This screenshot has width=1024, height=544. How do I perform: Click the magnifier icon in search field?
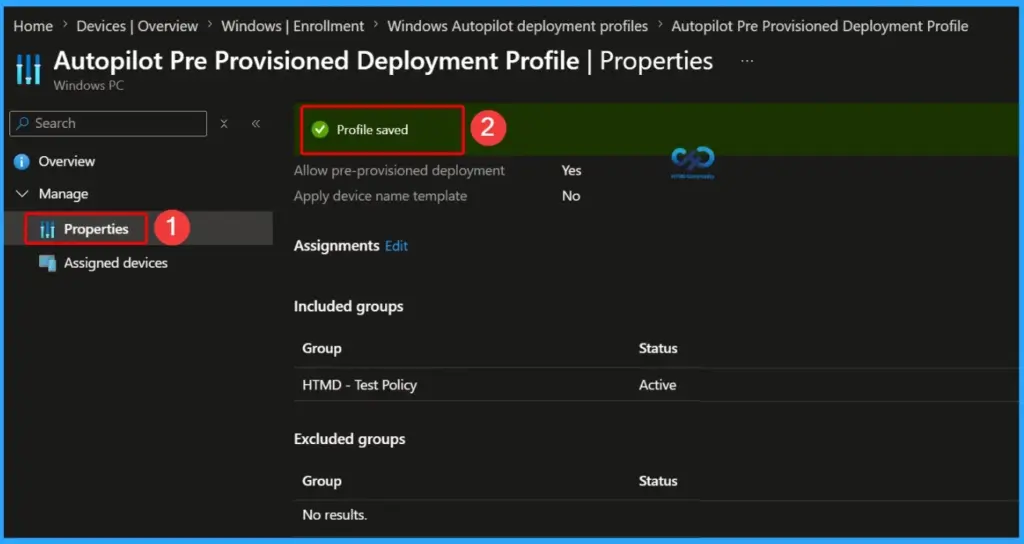(x=22, y=123)
